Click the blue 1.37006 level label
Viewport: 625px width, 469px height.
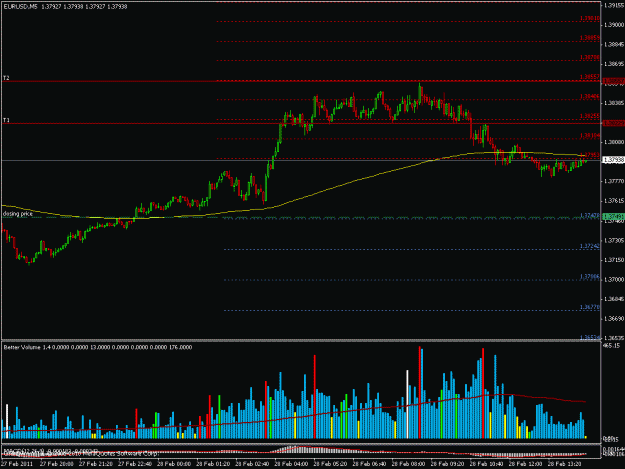(590, 277)
